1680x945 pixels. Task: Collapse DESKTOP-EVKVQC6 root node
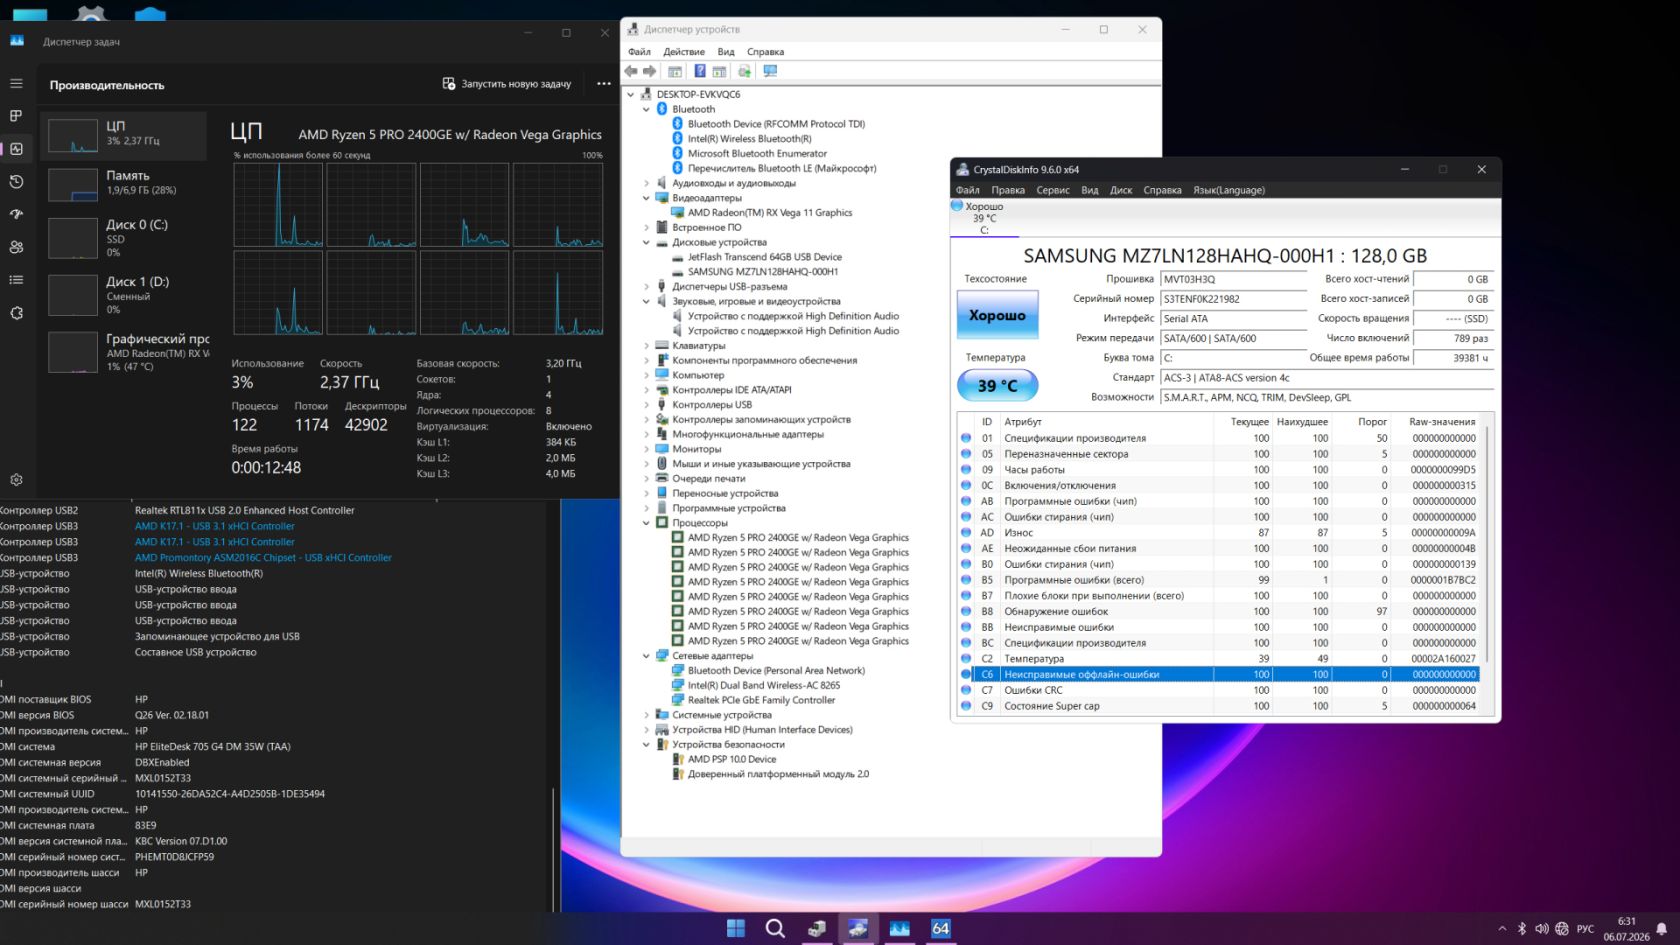631,95
